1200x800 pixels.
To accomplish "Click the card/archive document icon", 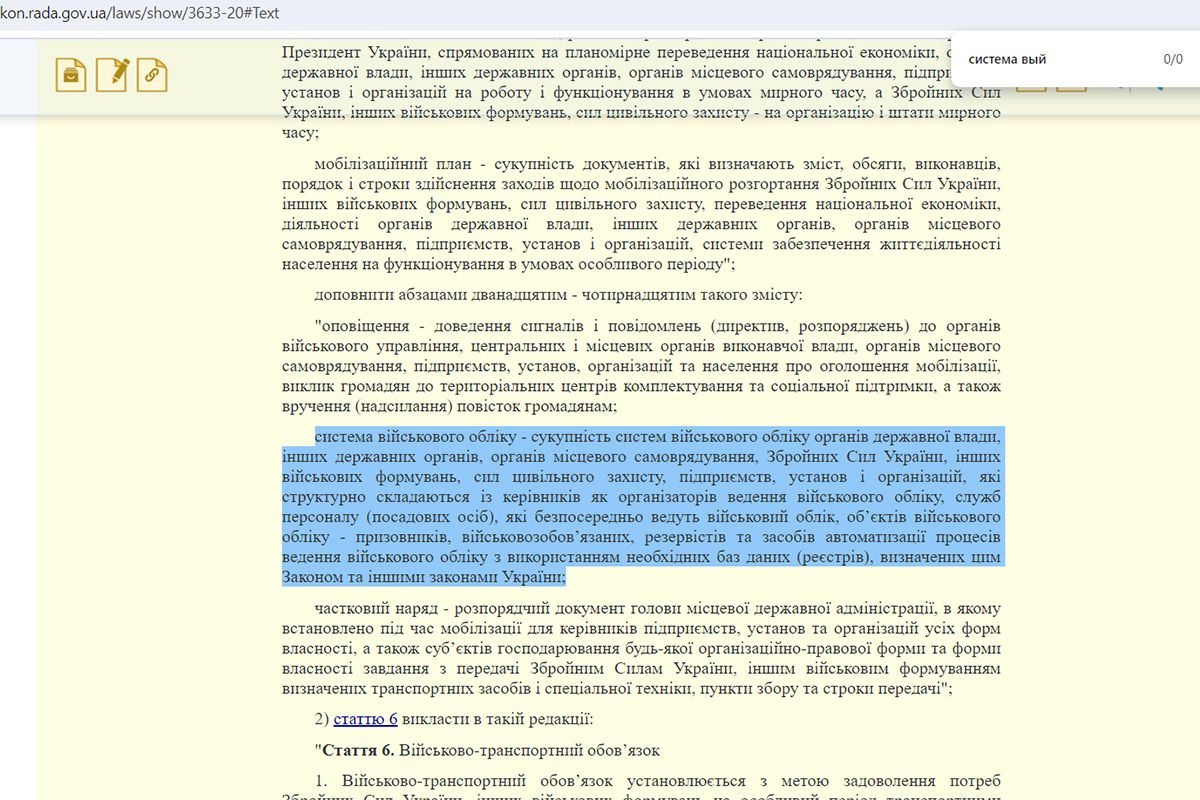I will point(71,75).
